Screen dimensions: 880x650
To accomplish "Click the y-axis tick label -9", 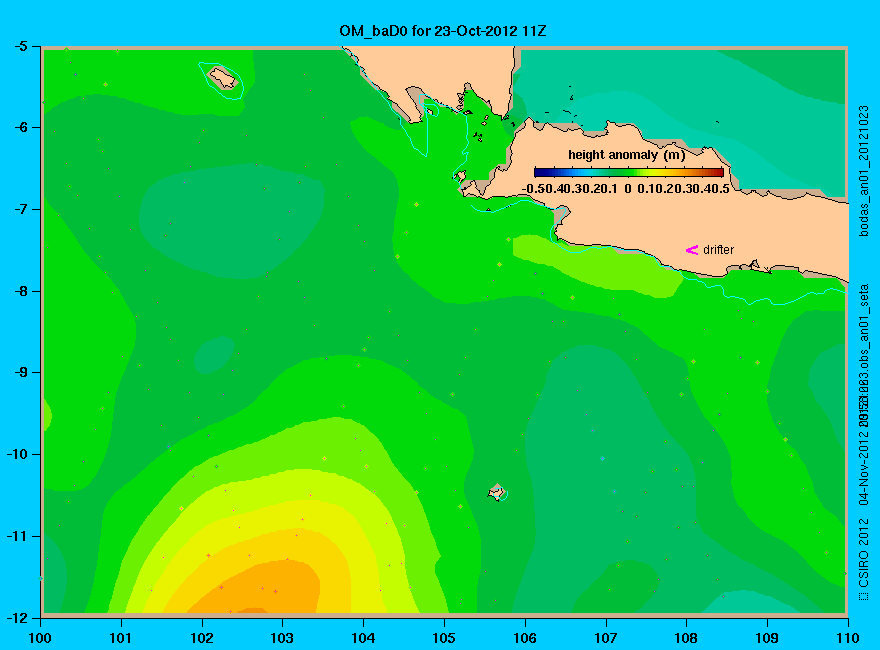I will pos(20,372).
